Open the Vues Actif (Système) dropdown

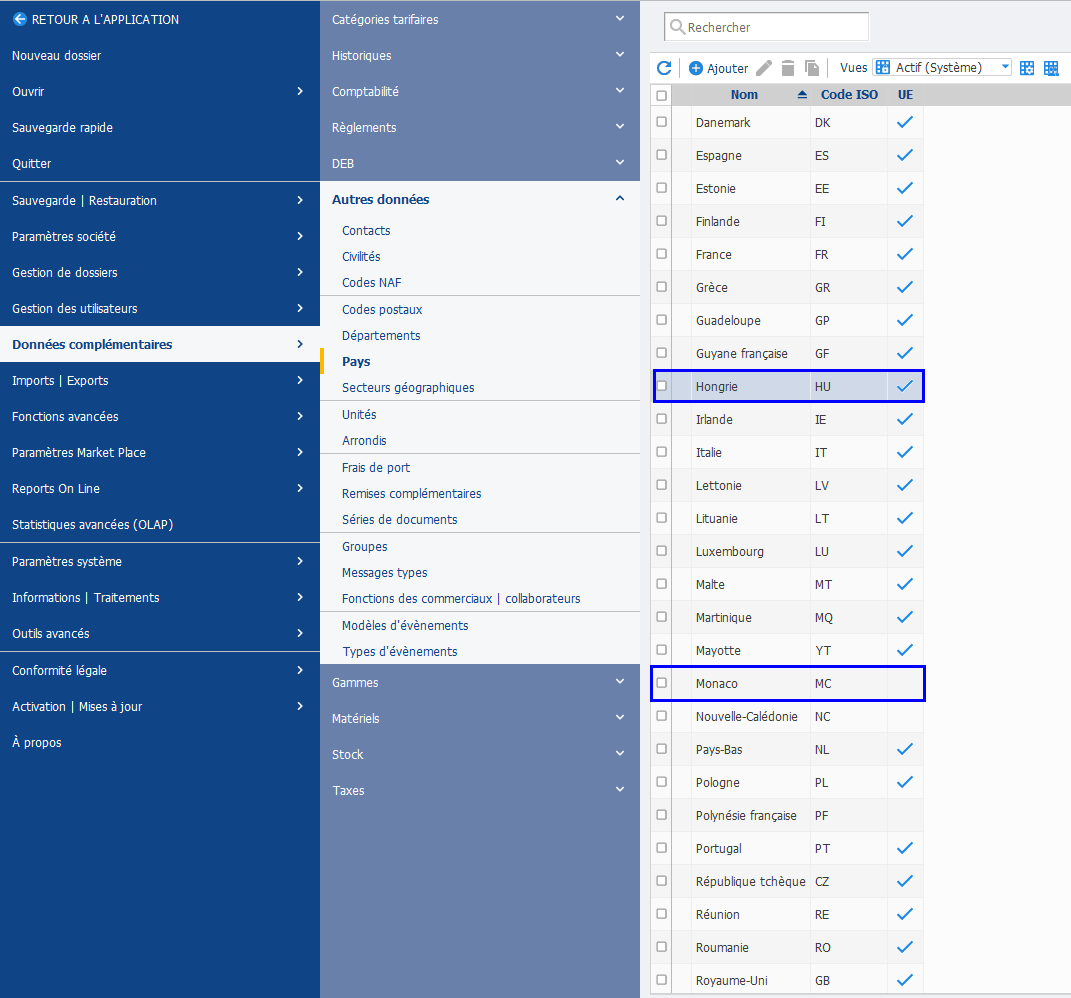tap(943, 67)
